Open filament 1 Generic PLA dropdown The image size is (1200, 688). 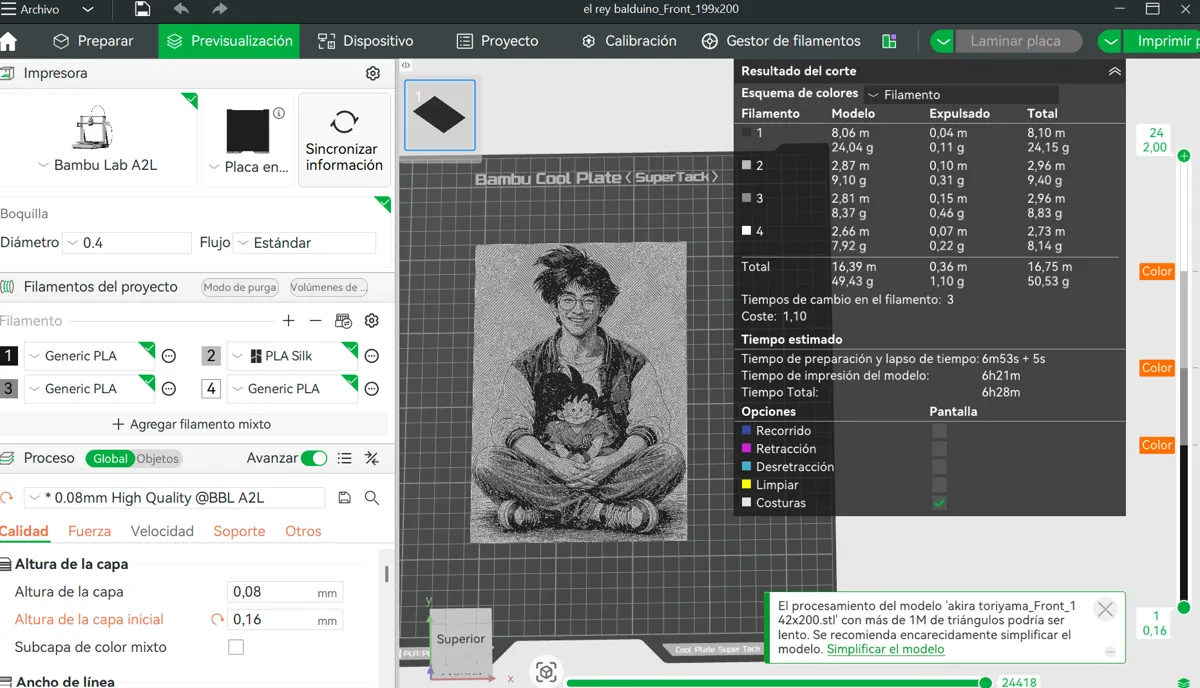(89, 356)
